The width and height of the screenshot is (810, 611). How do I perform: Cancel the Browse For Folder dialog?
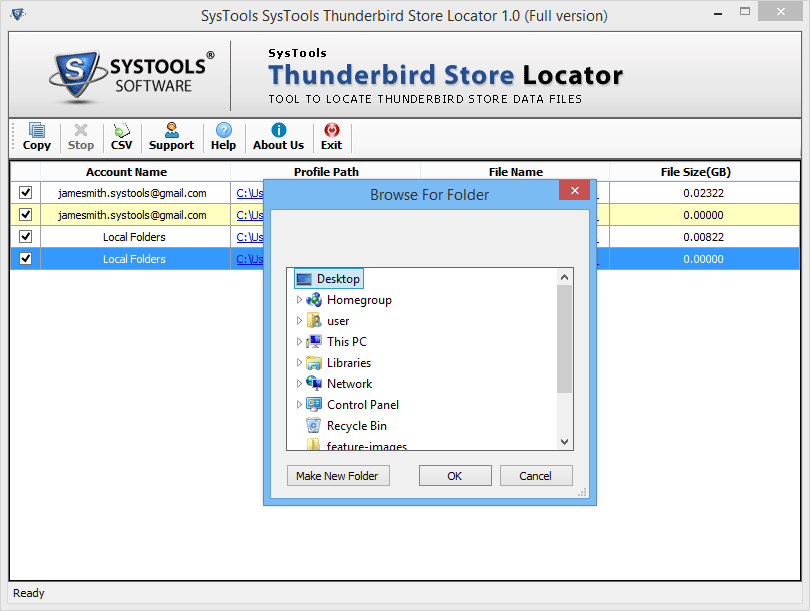pos(536,476)
